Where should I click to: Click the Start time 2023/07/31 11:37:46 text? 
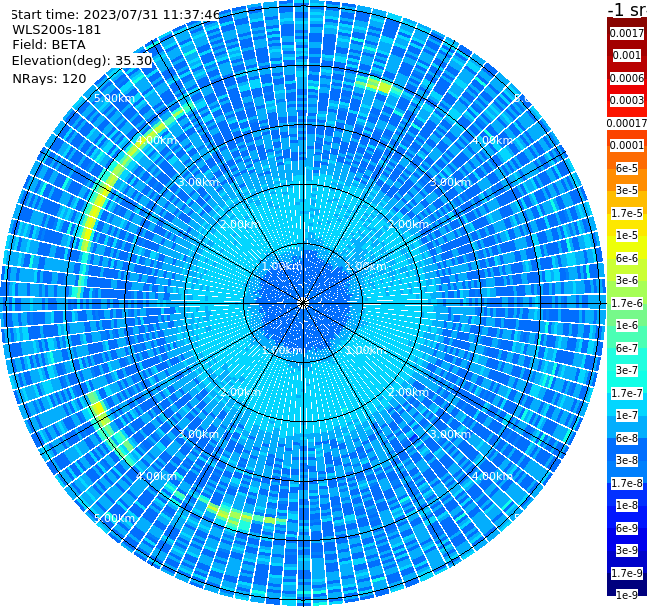coord(116,14)
